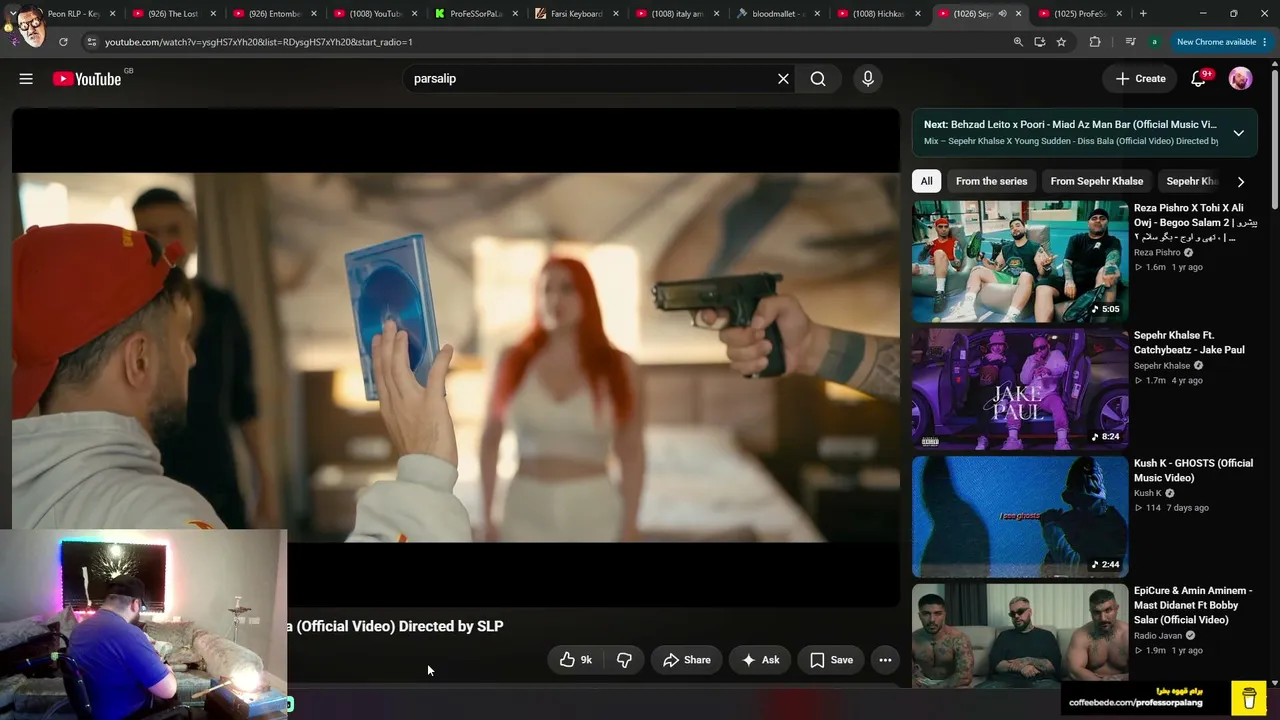Open title Kush K - GHOSTS (Official Music Video)
Image resolution: width=1280 pixels, height=720 pixels.
(x=1193, y=471)
